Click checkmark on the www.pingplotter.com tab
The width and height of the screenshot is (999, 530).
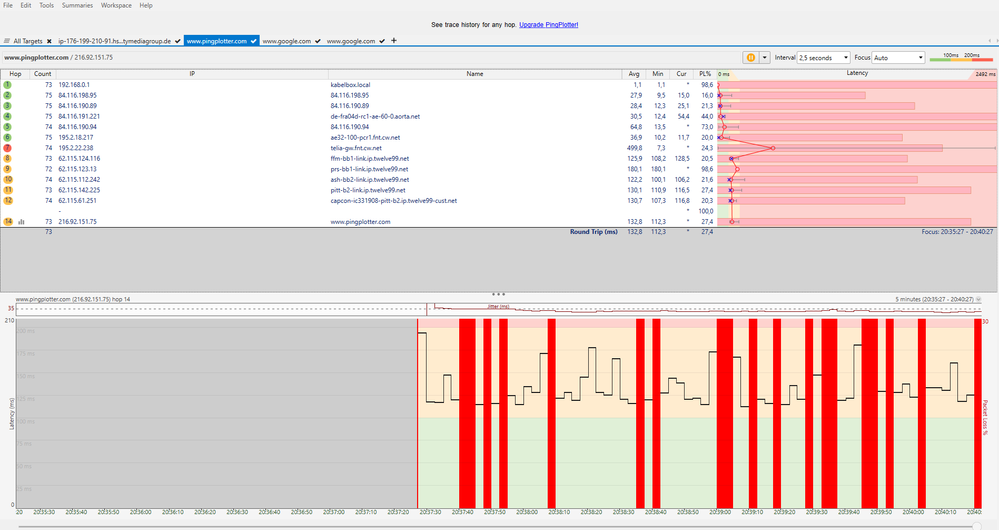click(253, 41)
